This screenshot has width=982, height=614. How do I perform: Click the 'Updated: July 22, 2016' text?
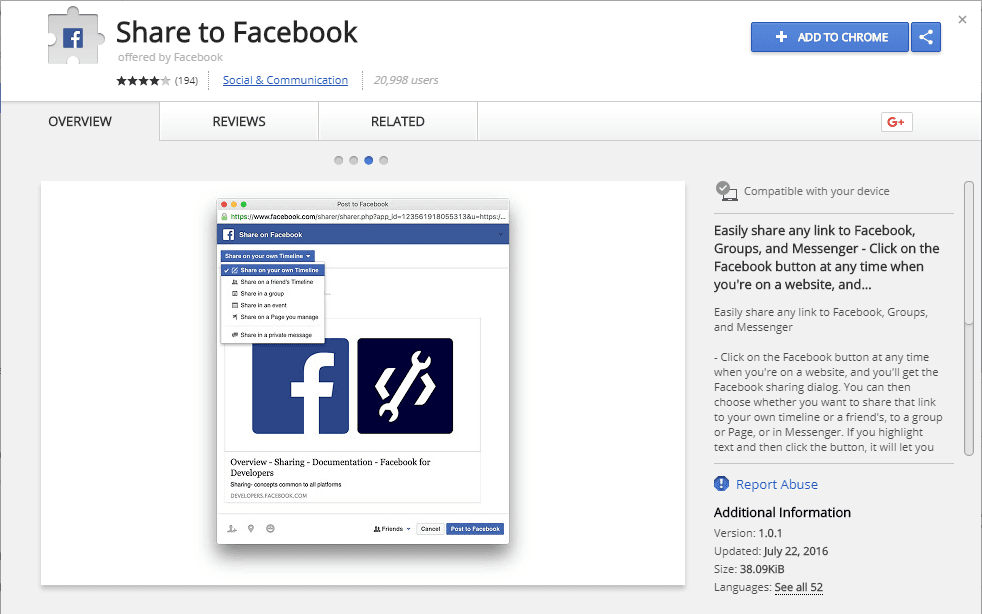pos(771,551)
